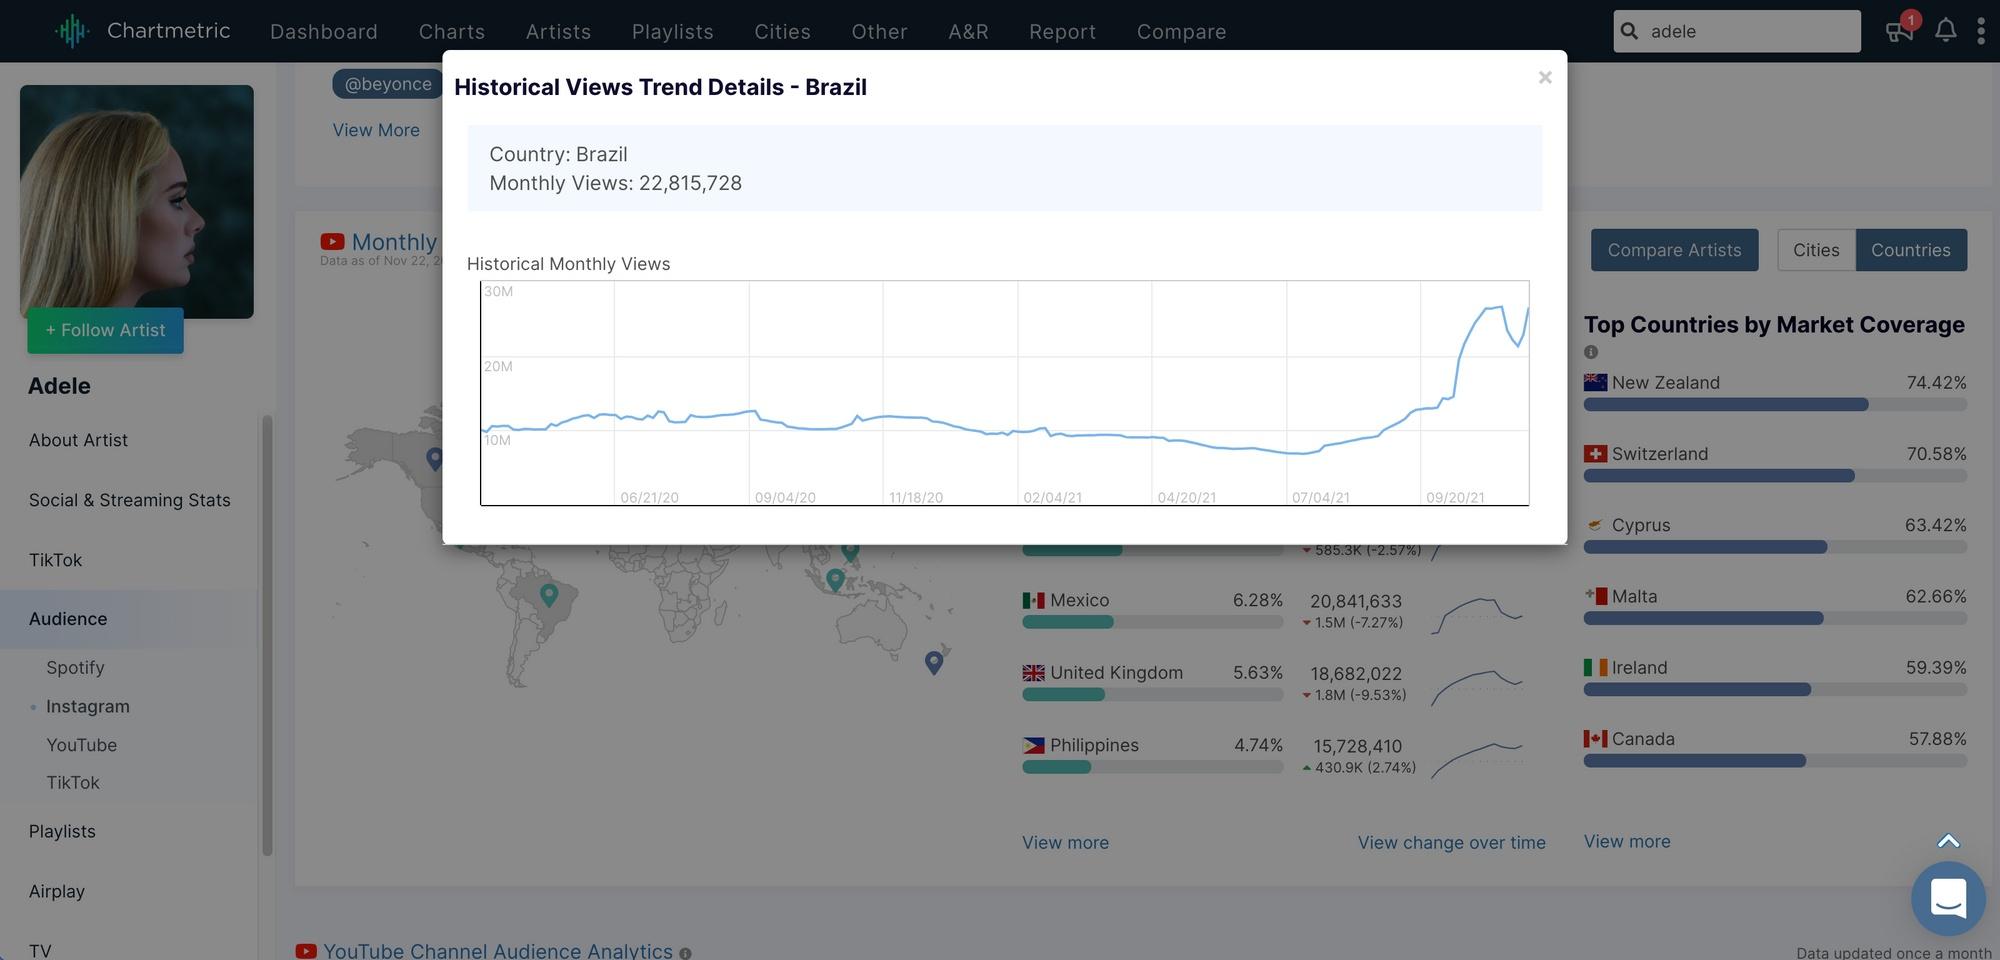Viewport: 2000px width, 960px height.
Task: Click the Adele profile photo
Action: (x=137, y=200)
